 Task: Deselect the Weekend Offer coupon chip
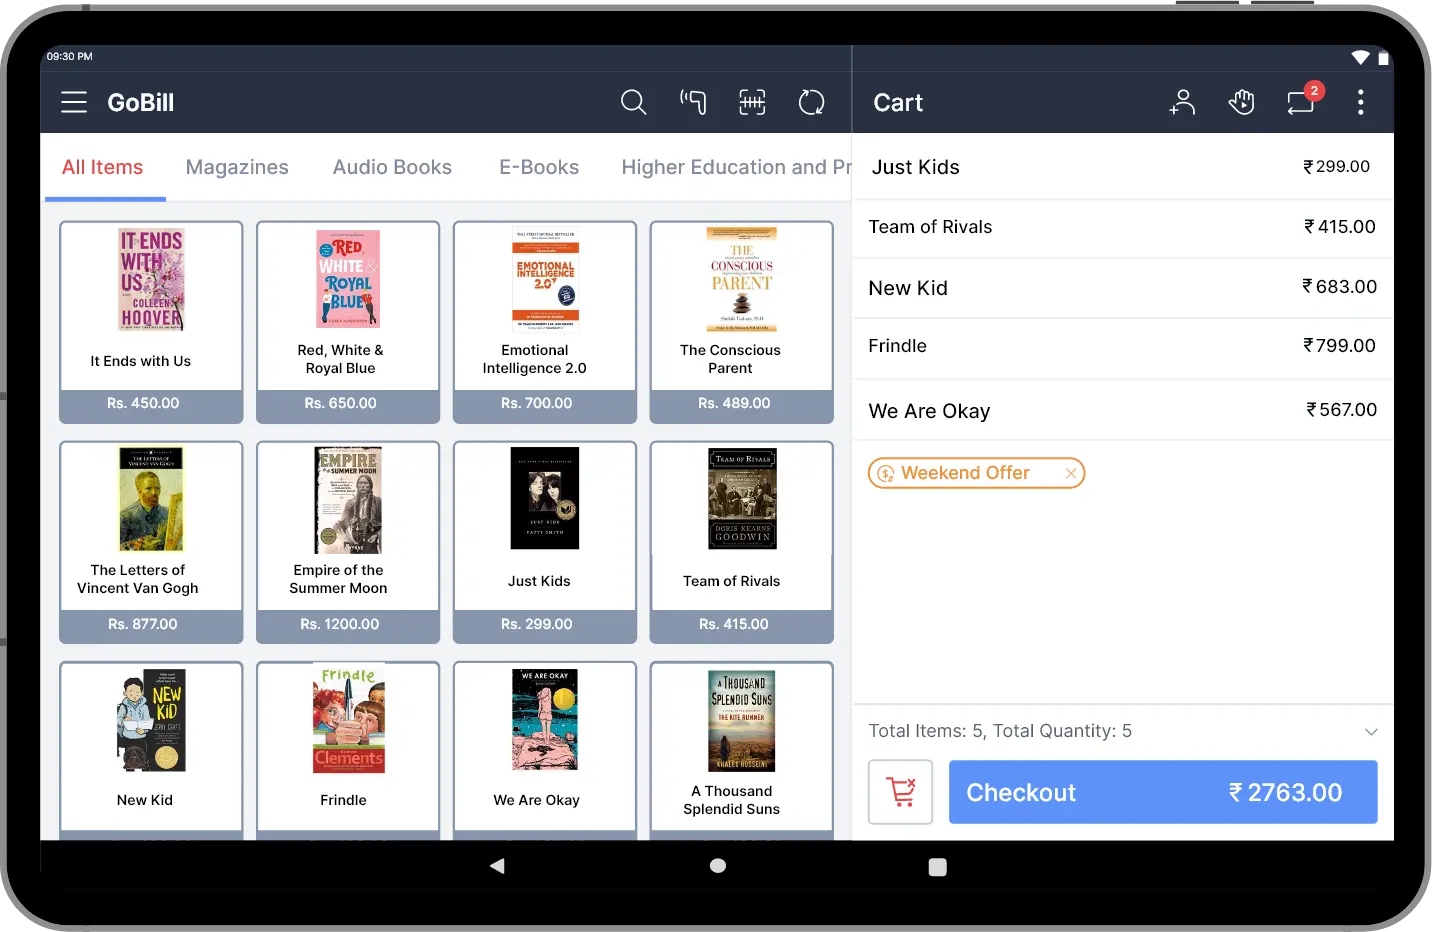pos(965,473)
